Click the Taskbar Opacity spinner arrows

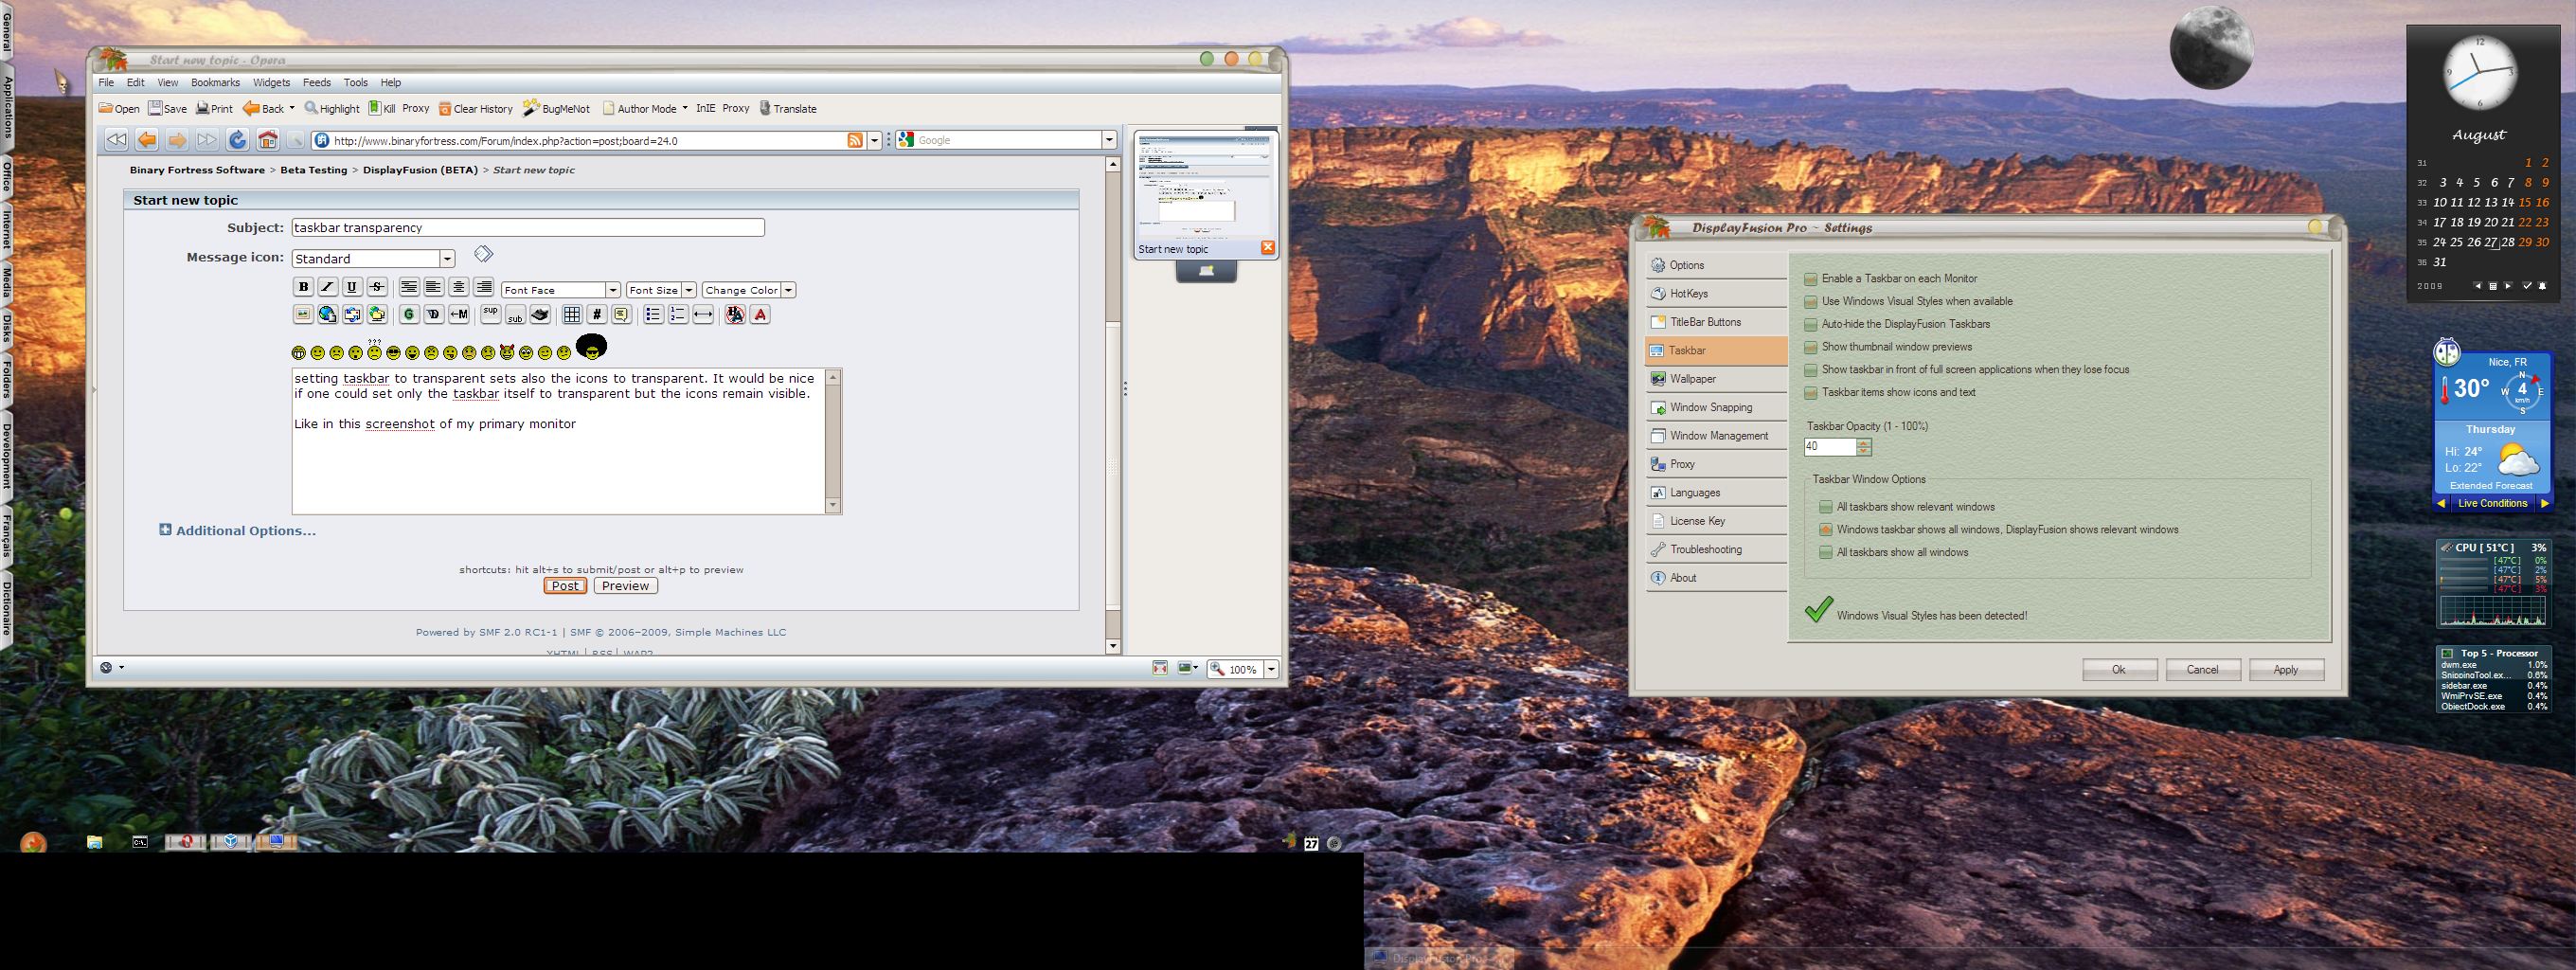coord(1863,447)
